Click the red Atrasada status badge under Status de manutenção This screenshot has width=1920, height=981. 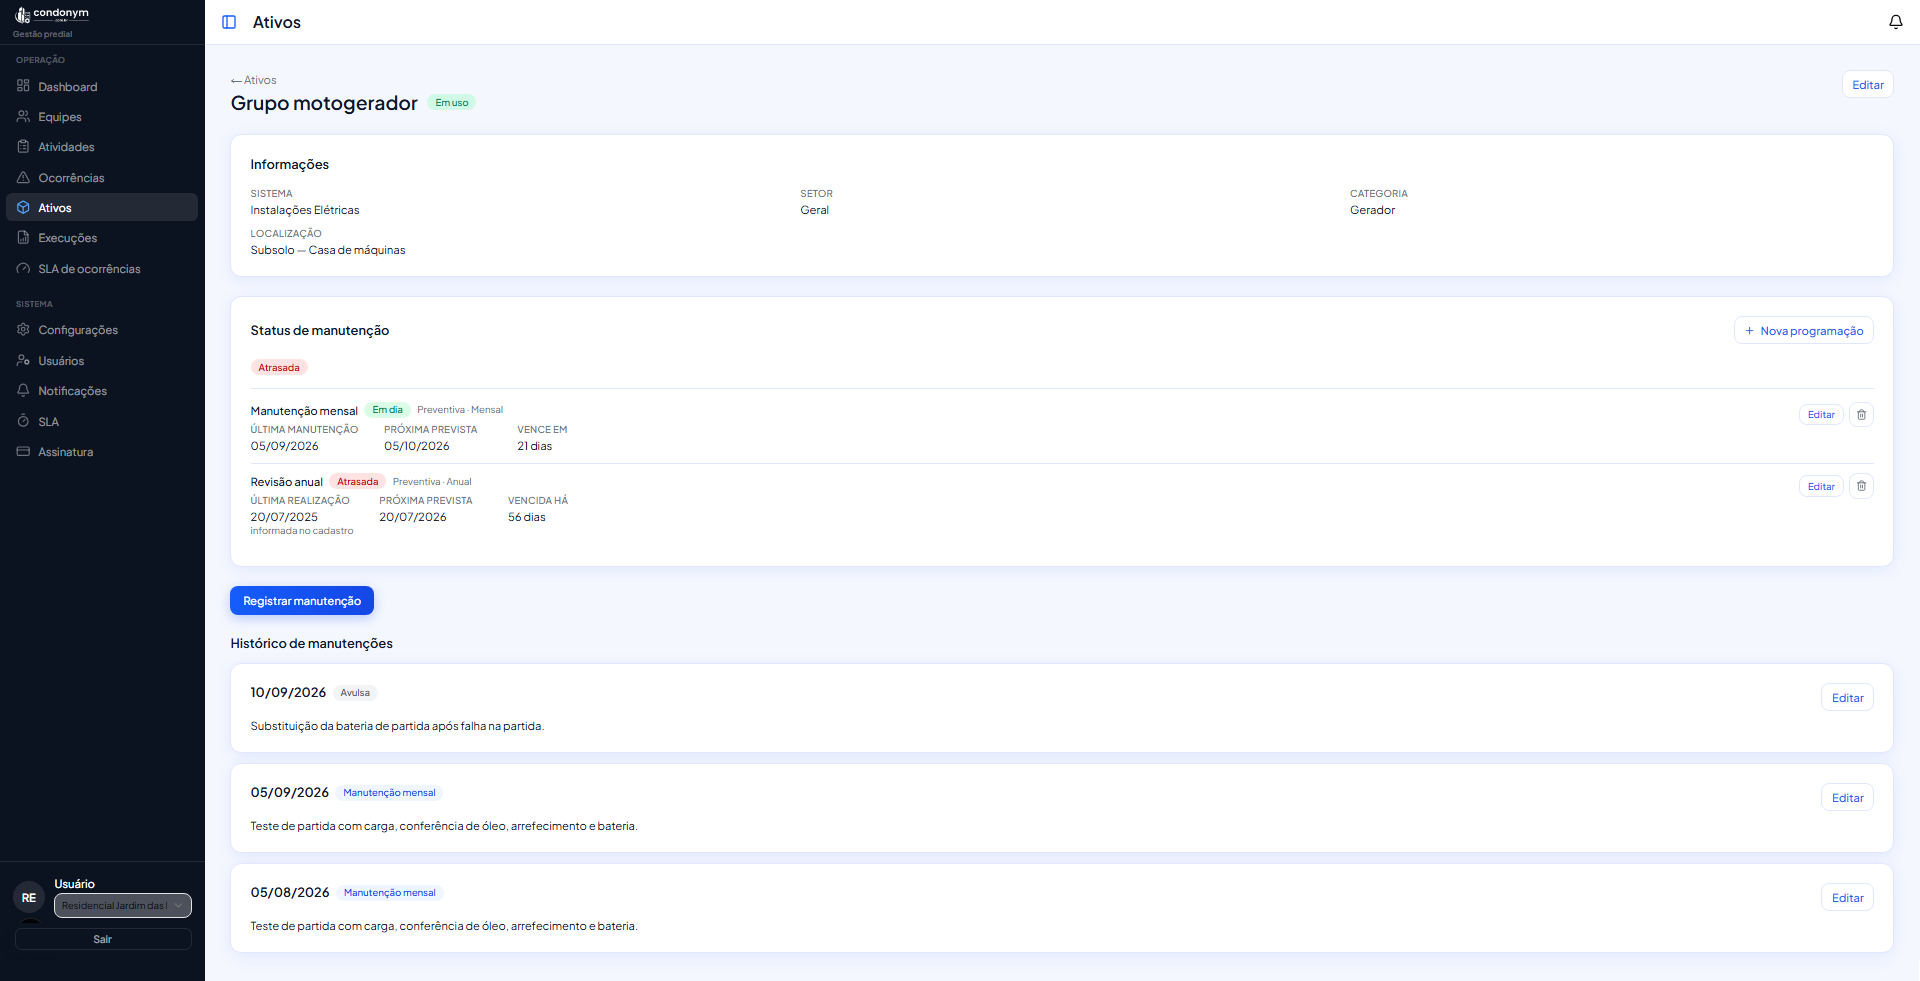point(279,368)
